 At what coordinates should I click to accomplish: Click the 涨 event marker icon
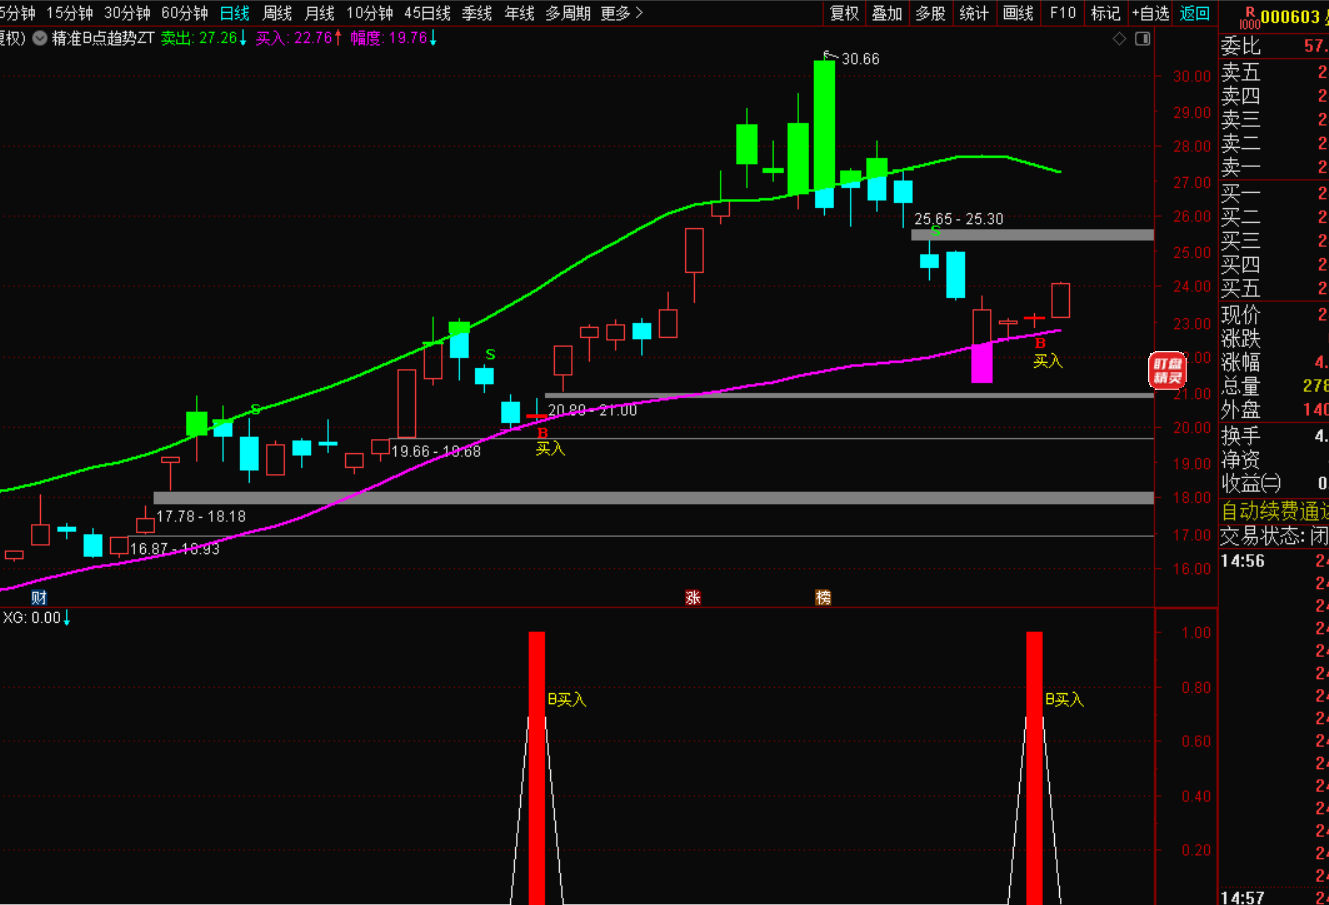click(693, 598)
